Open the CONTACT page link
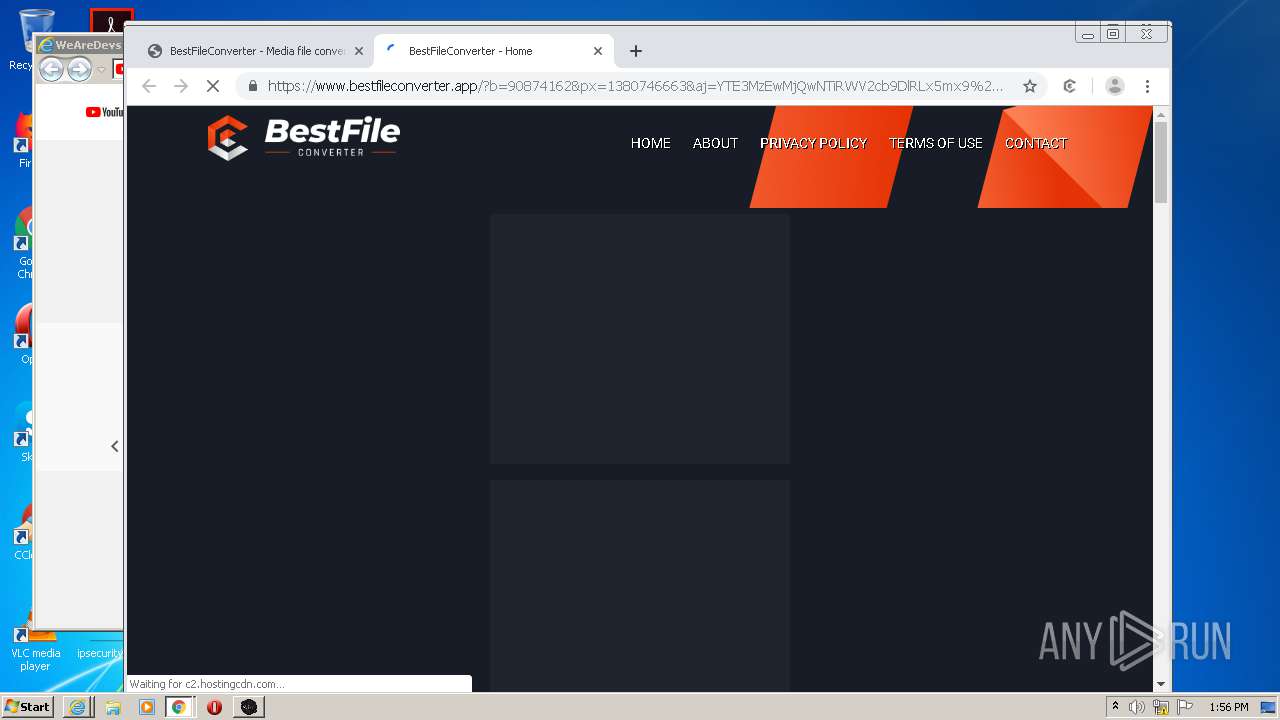Screen dimensions: 1280x720 coord(1036,143)
